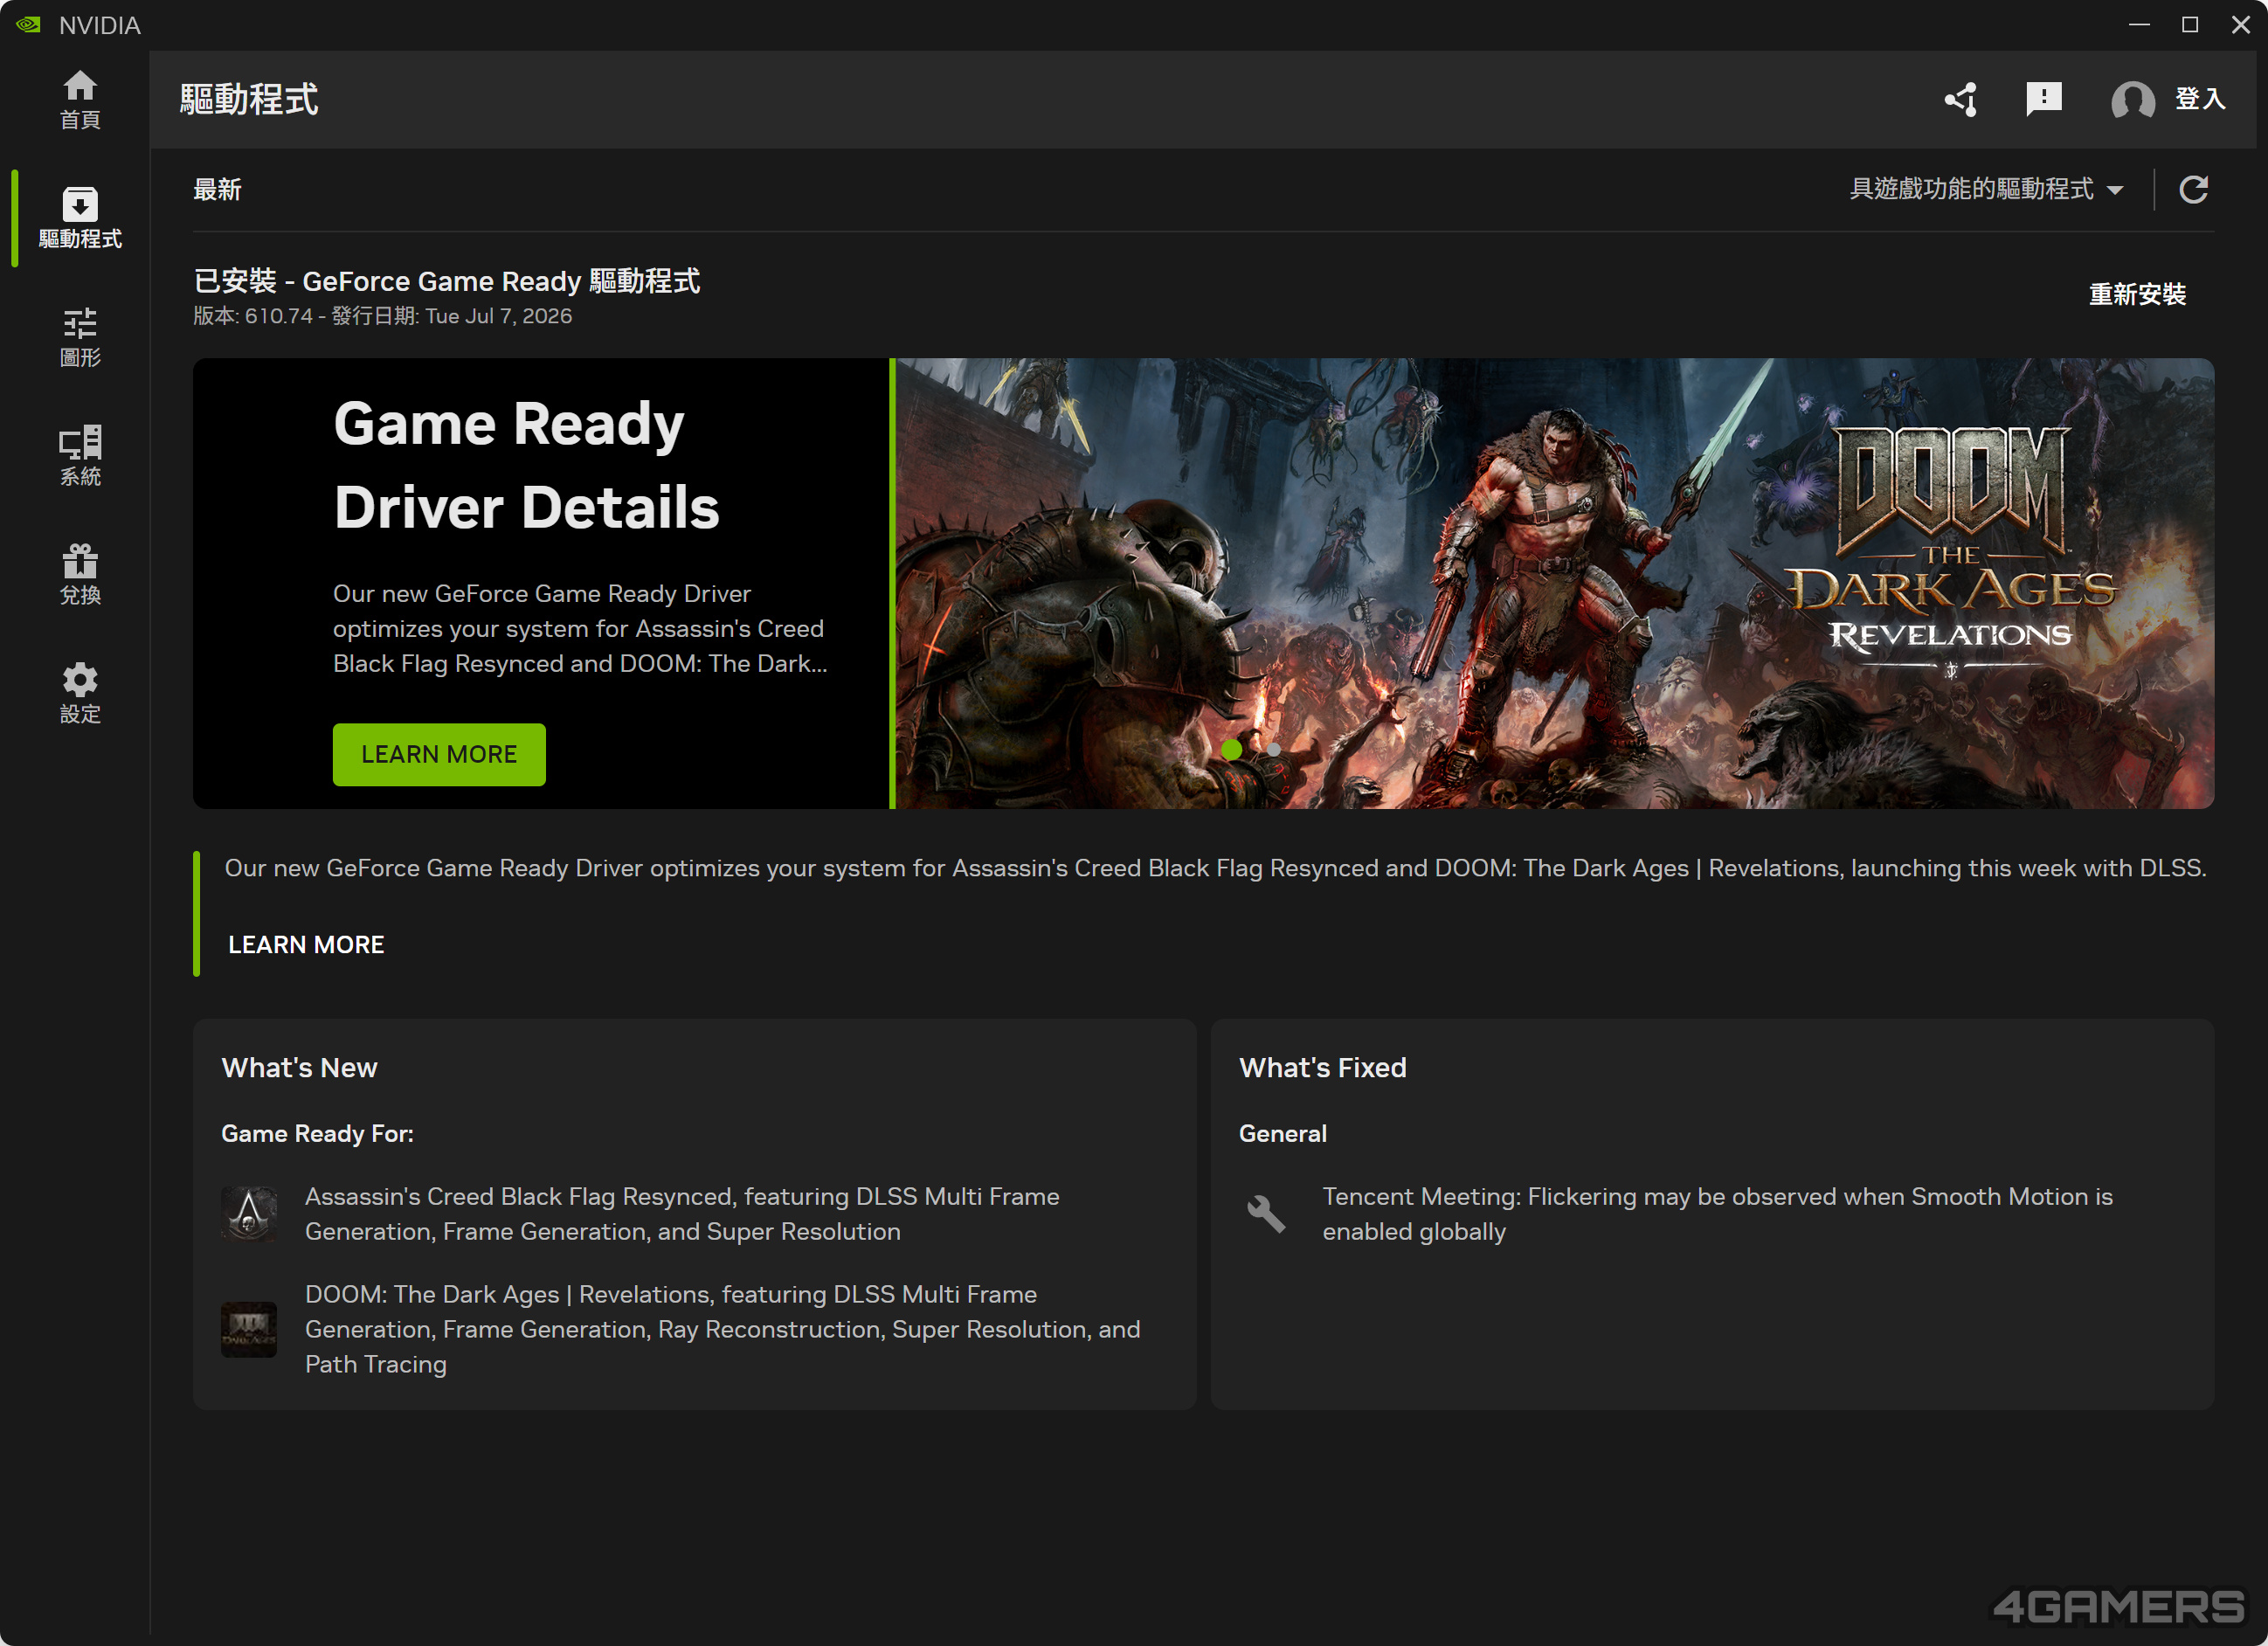
Task: Click 'DOOM: The Dark Ages | Revelations' feature text
Action: tap(722, 1329)
